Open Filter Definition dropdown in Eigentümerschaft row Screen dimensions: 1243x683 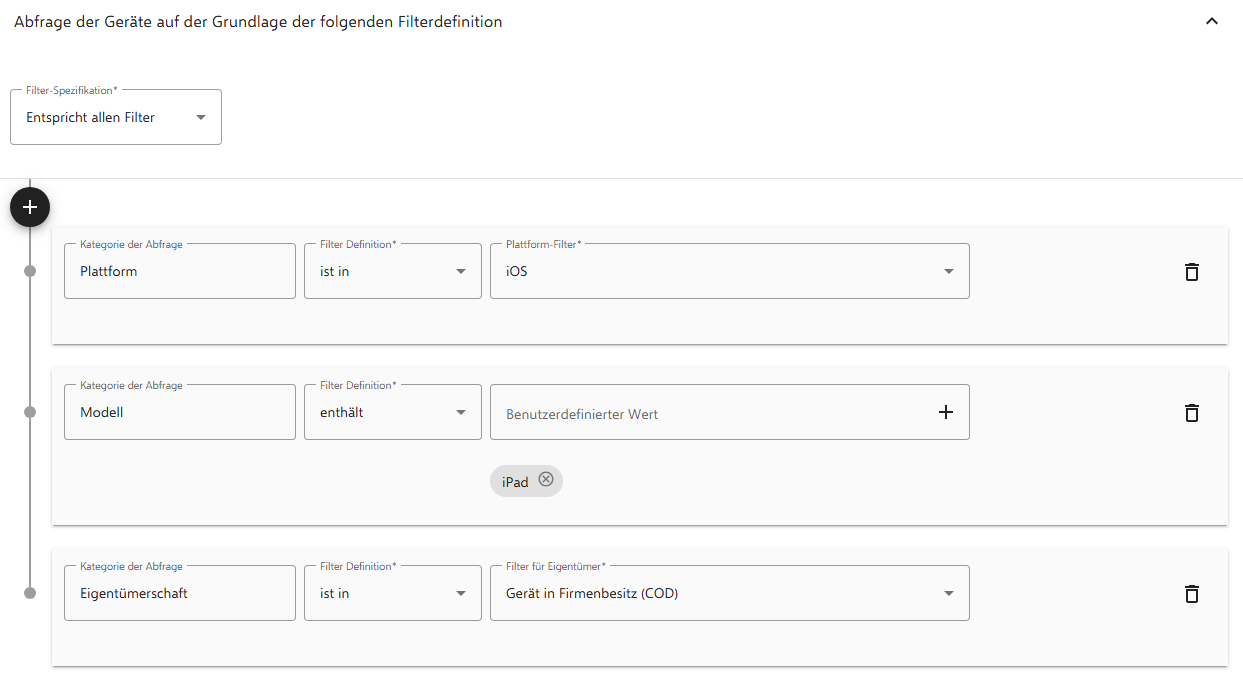[392, 593]
